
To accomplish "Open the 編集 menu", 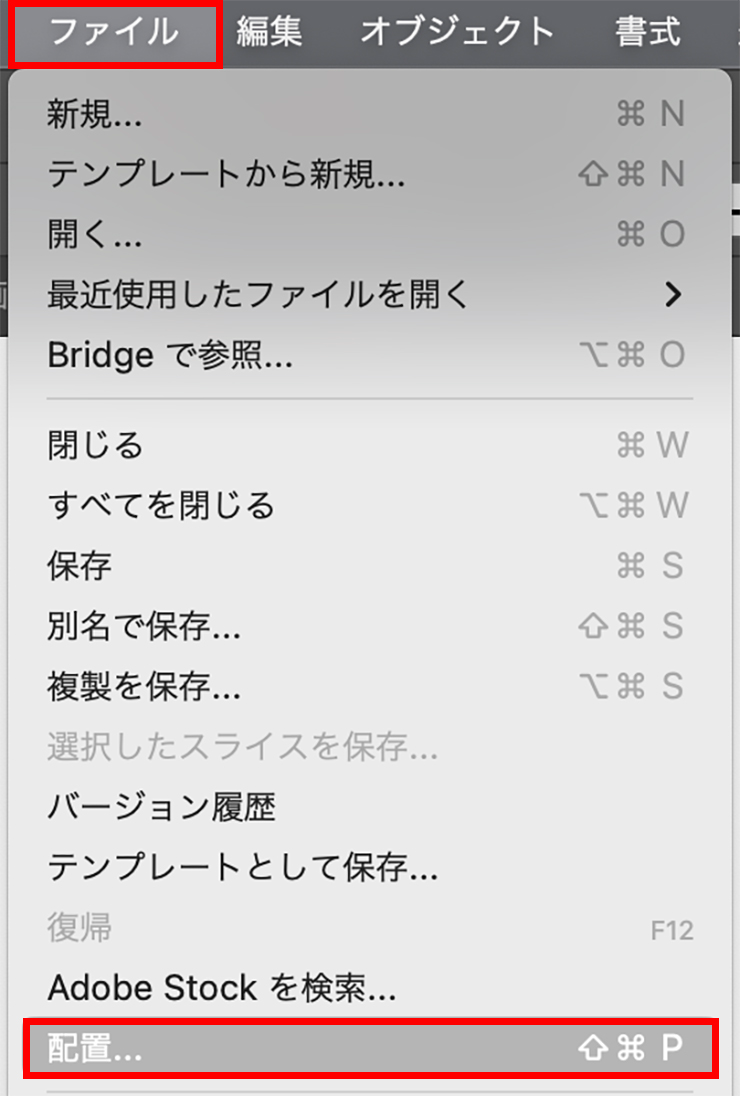I will [269, 31].
